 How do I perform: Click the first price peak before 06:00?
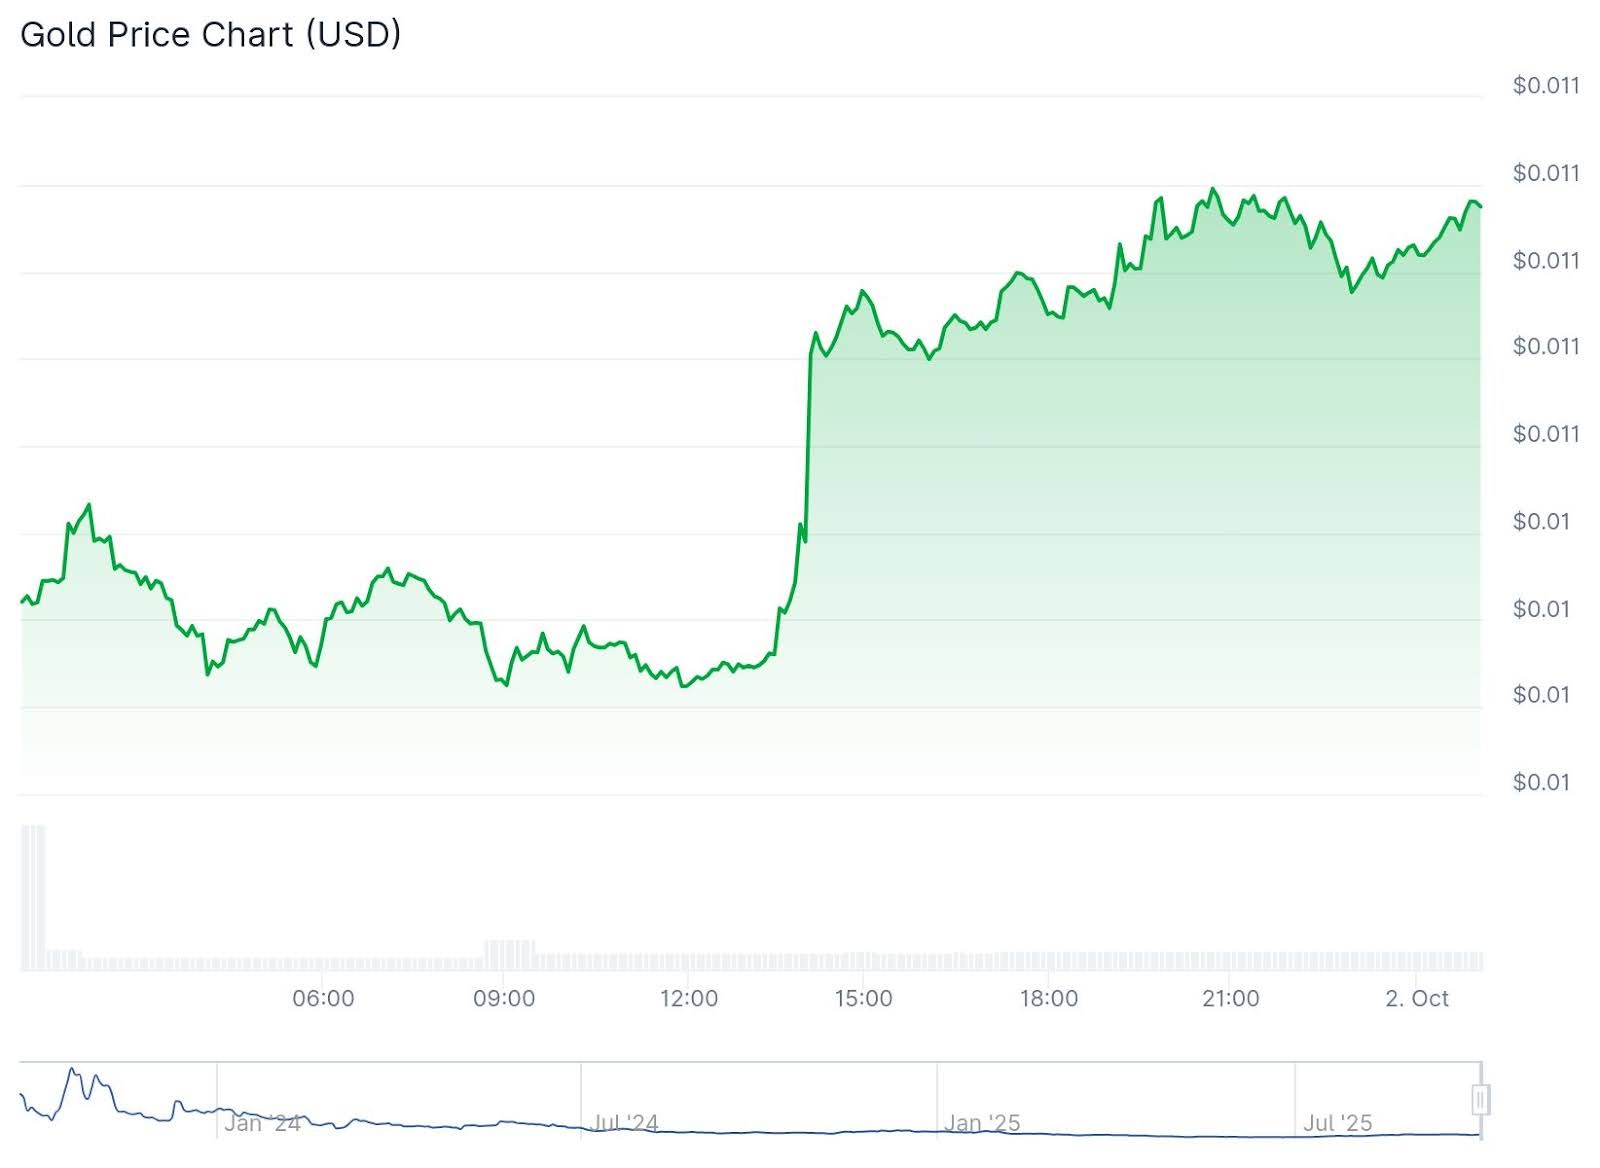89,506
